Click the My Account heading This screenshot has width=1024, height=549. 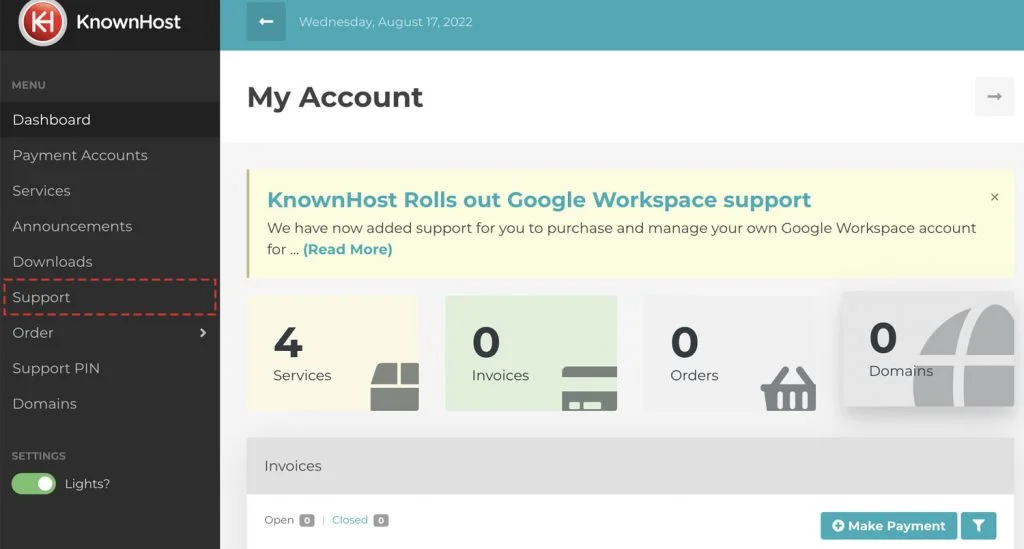coord(335,97)
